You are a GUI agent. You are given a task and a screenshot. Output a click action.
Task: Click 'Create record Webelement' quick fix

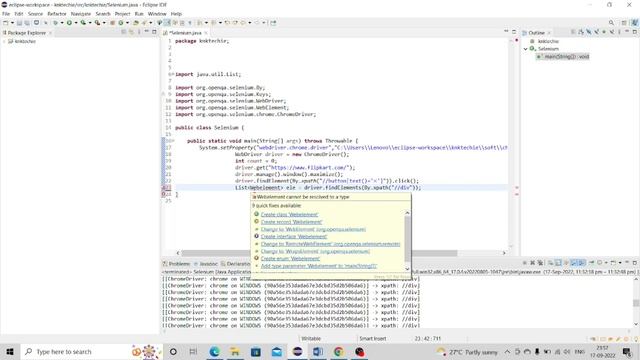click(x=291, y=222)
